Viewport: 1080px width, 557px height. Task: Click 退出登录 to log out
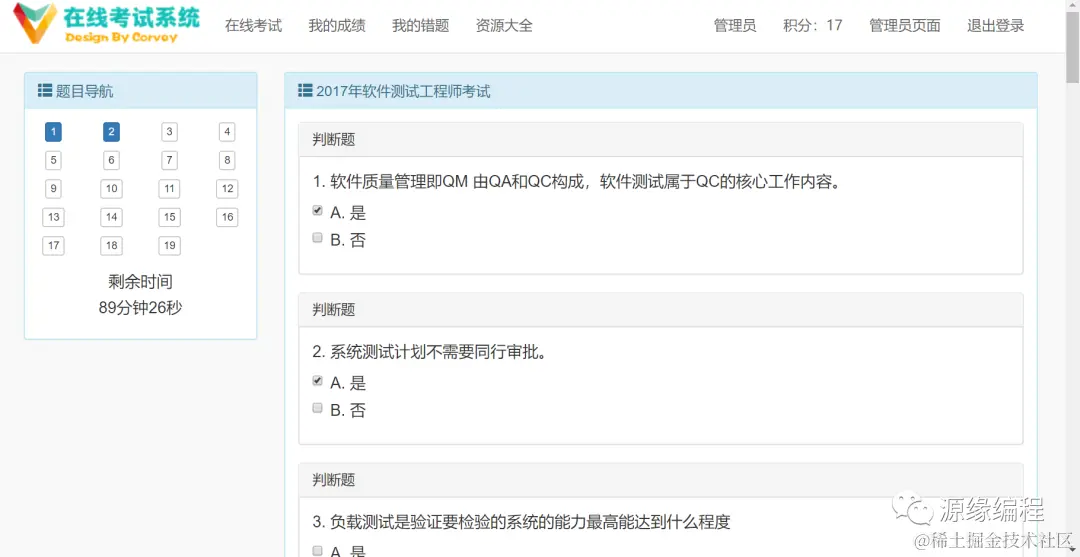995,26
